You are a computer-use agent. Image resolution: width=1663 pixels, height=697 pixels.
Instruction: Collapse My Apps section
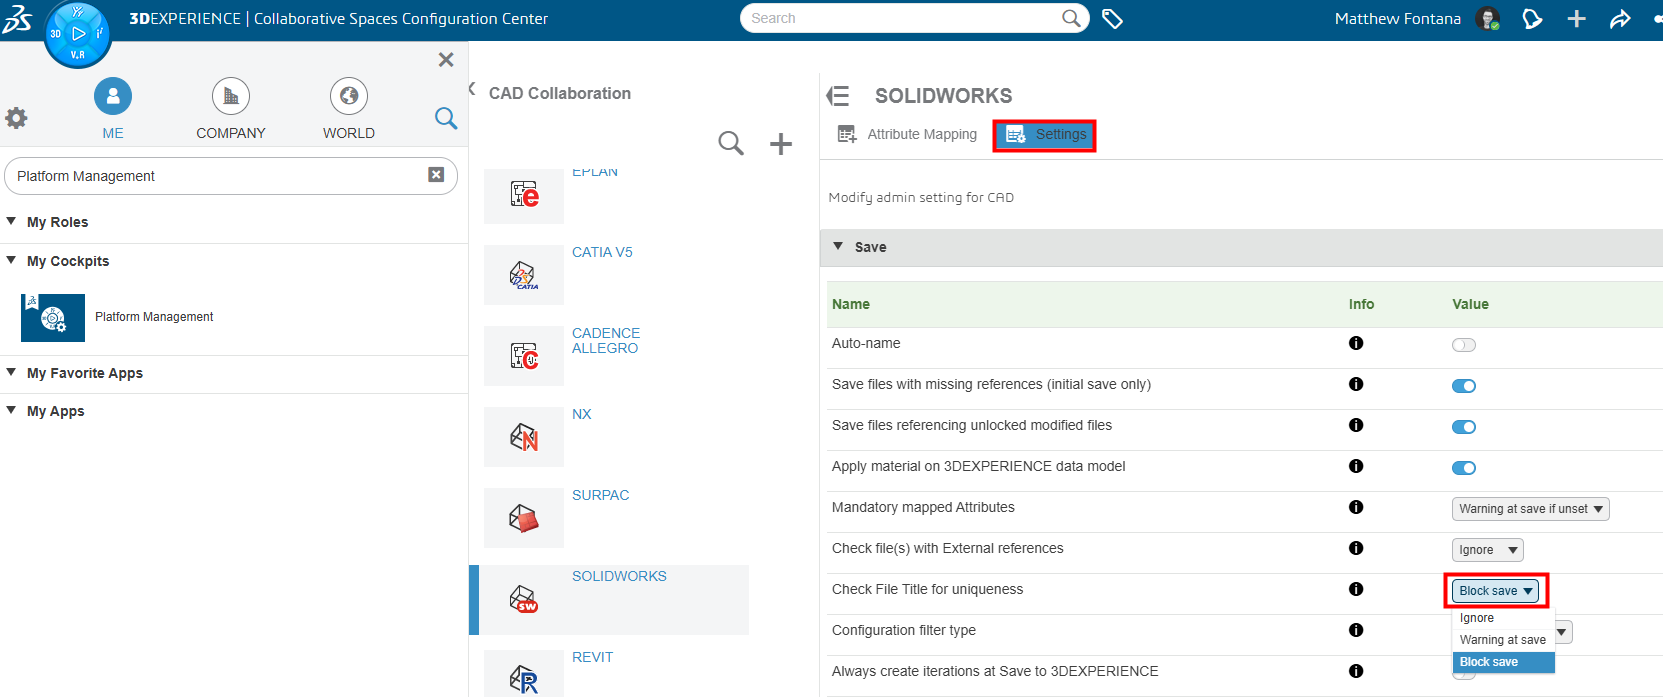[11, 410]
